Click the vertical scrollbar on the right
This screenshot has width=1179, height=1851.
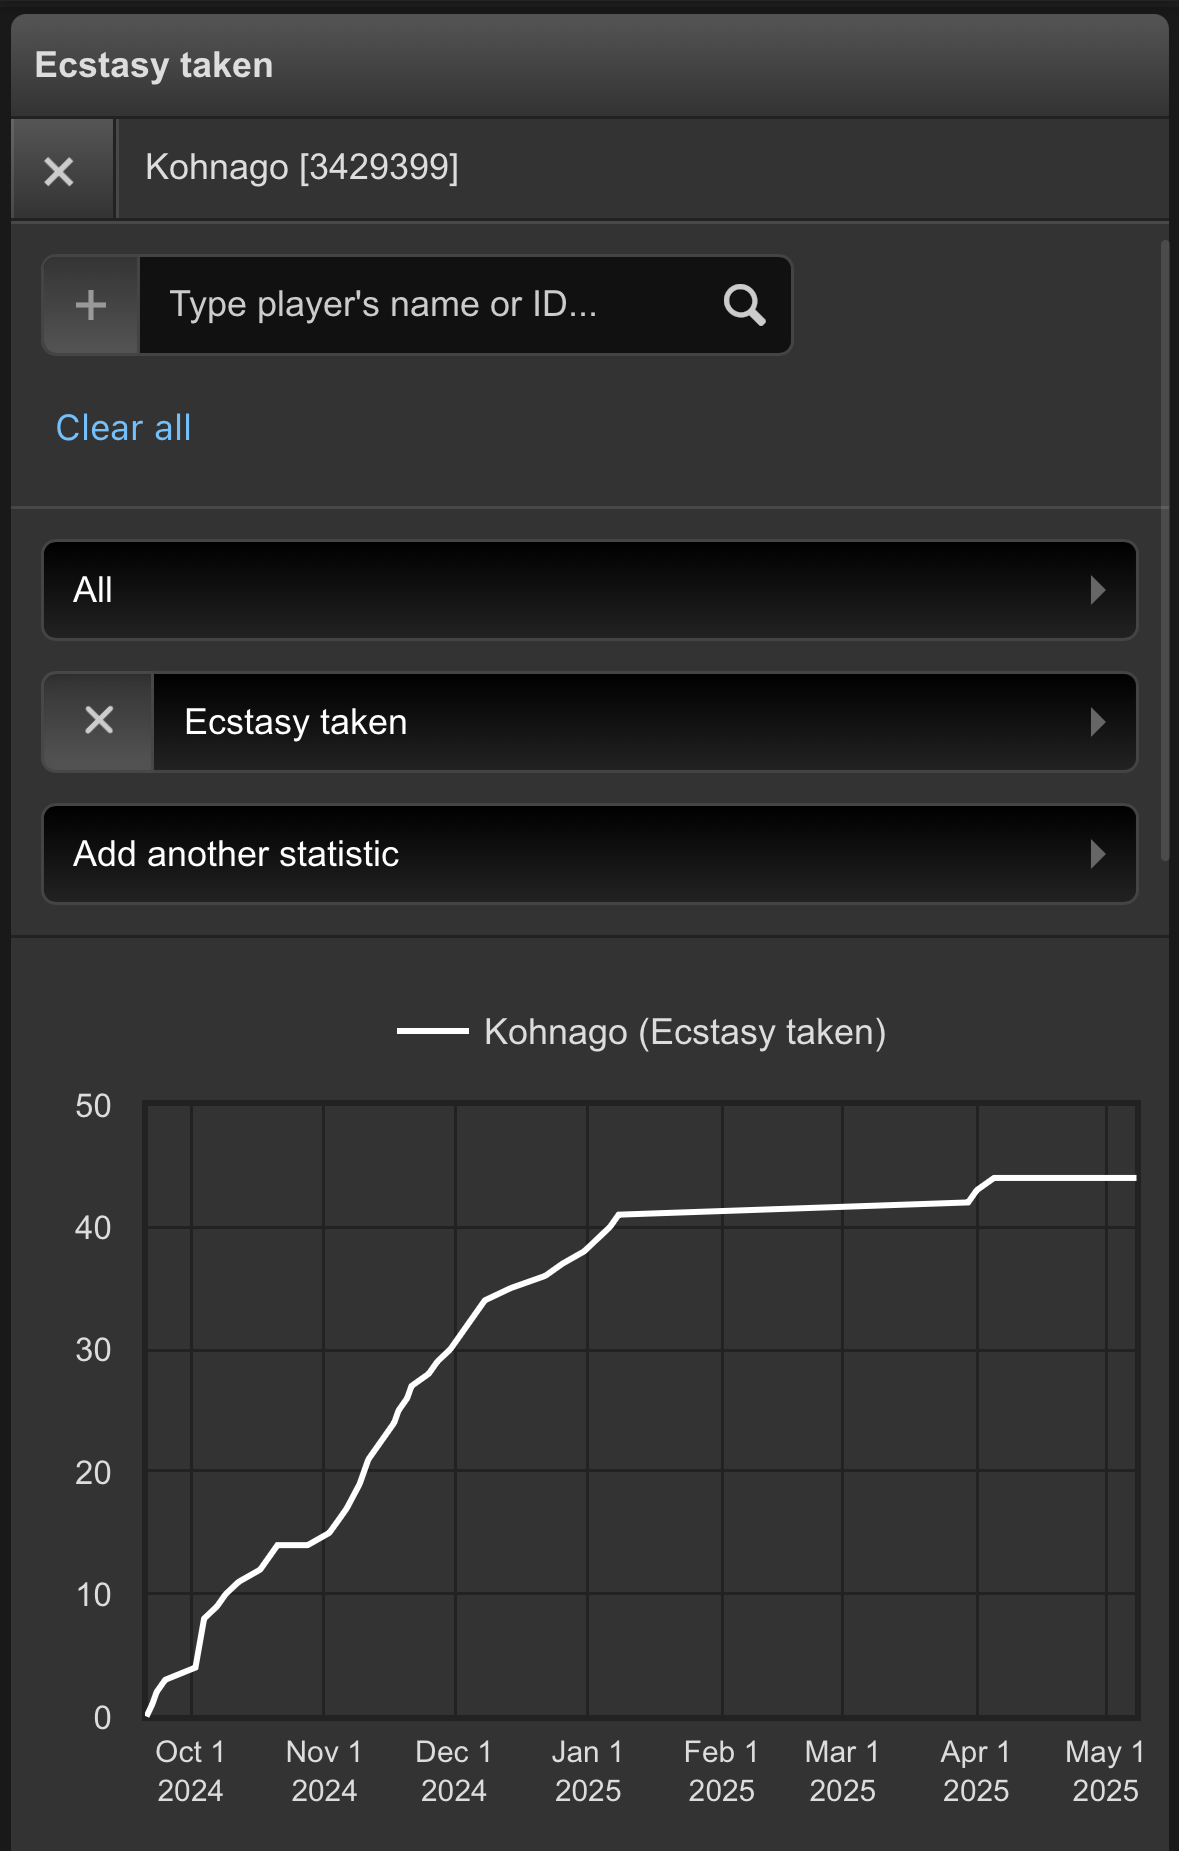(x=1164, y=550)
